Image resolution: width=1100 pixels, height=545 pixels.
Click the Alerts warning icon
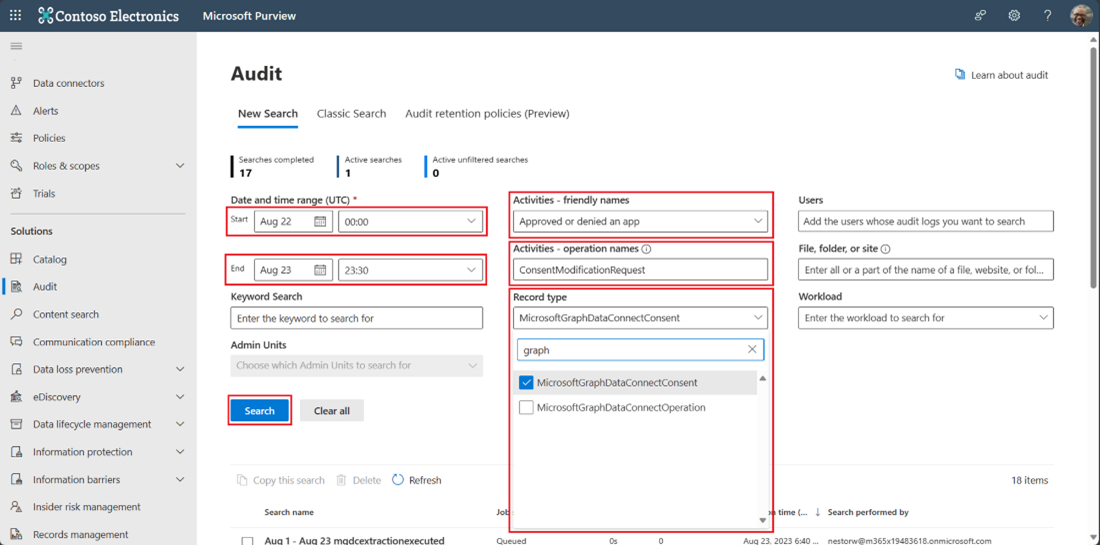click(17, 111)
